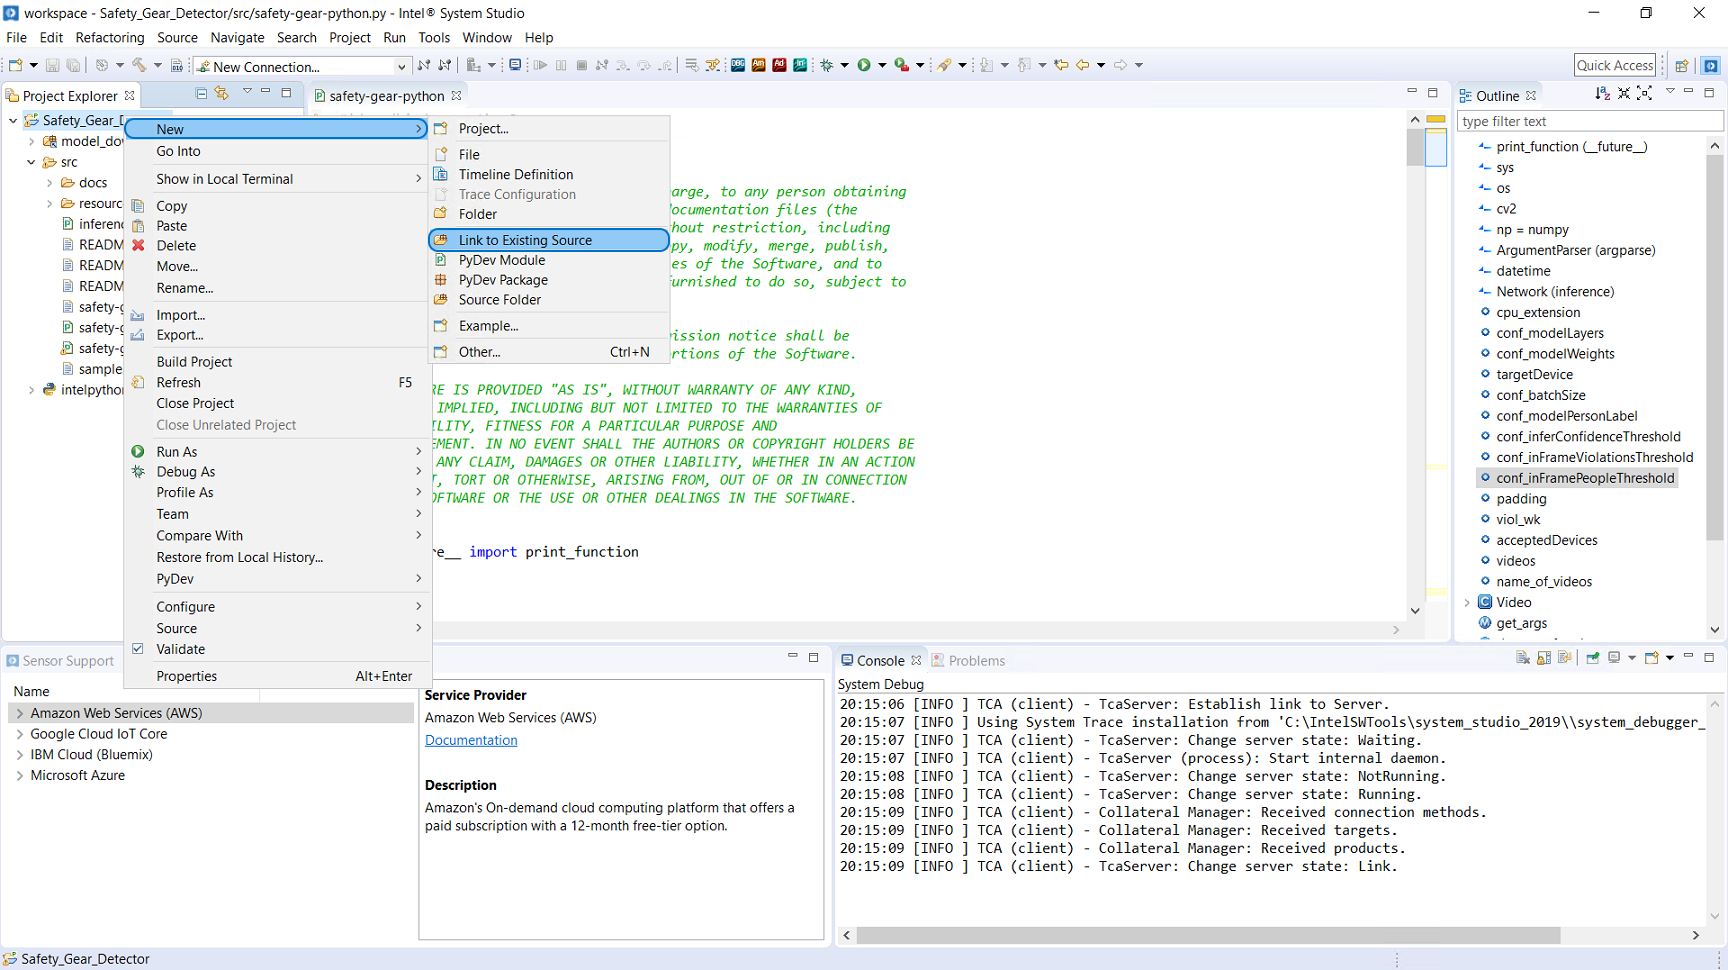Open the dropdown arrow next to Debug icon
Image resolution: width=1728 pixels, height=970 pixels.
click(845, 65)
